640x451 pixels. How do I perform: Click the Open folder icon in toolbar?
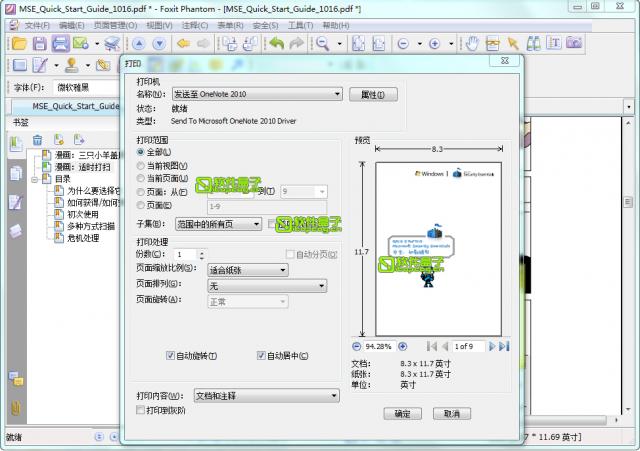(17, 43)
